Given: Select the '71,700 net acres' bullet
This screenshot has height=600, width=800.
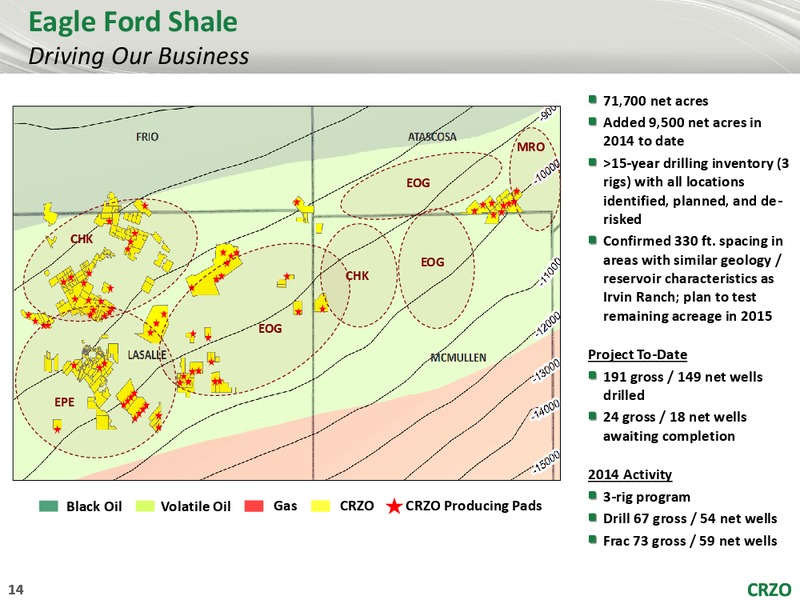Looking at the screenshot, I should (x=656, y=101).
